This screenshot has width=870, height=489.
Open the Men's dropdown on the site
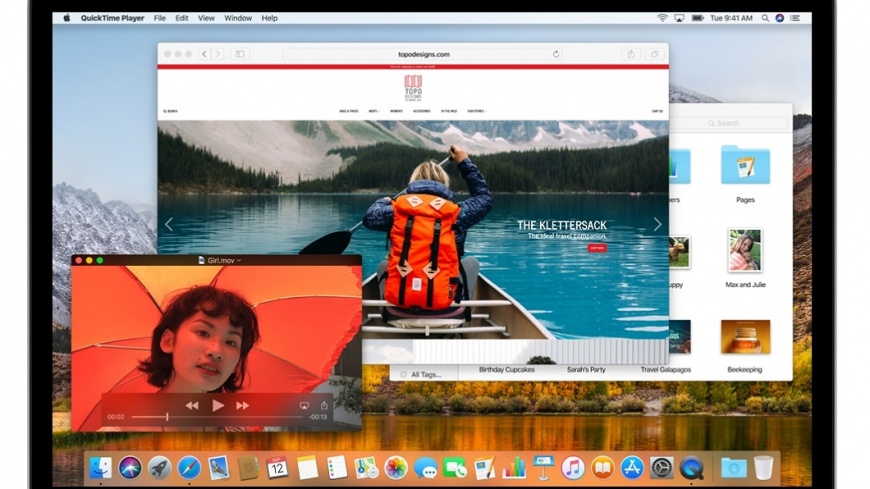pos(374,112)
